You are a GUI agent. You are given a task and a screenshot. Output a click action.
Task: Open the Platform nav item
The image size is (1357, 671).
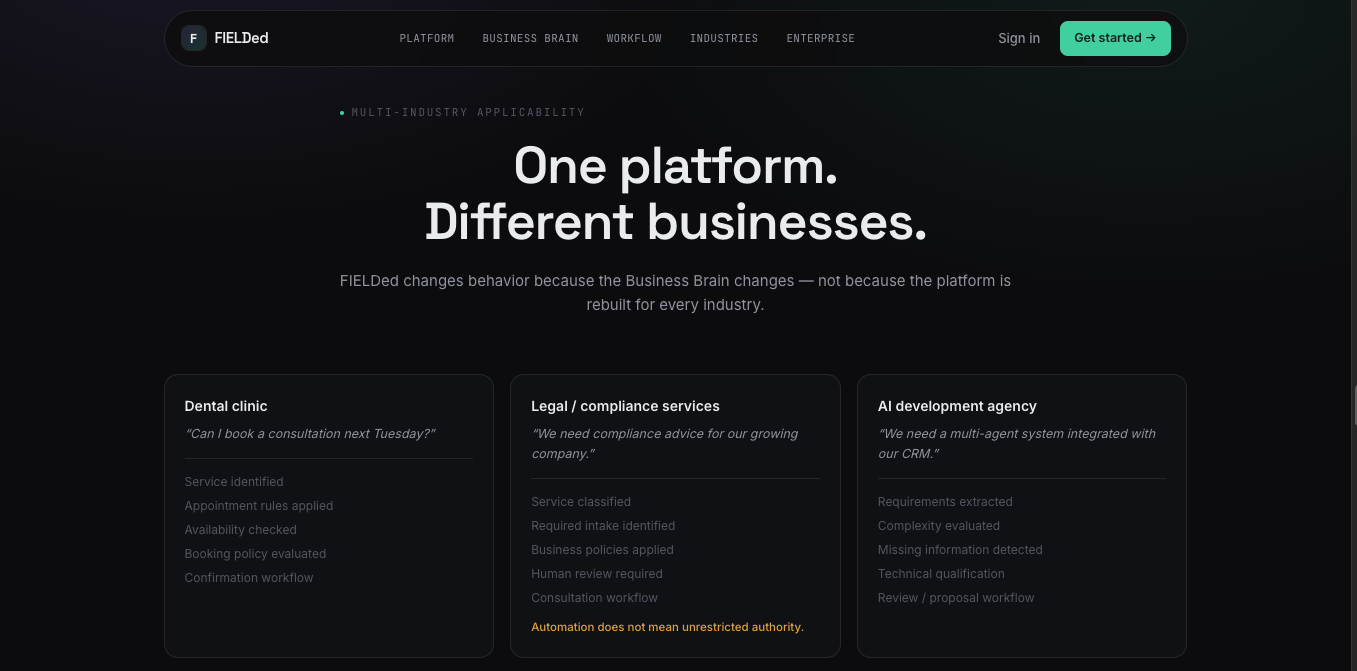[x=427, y=38]
